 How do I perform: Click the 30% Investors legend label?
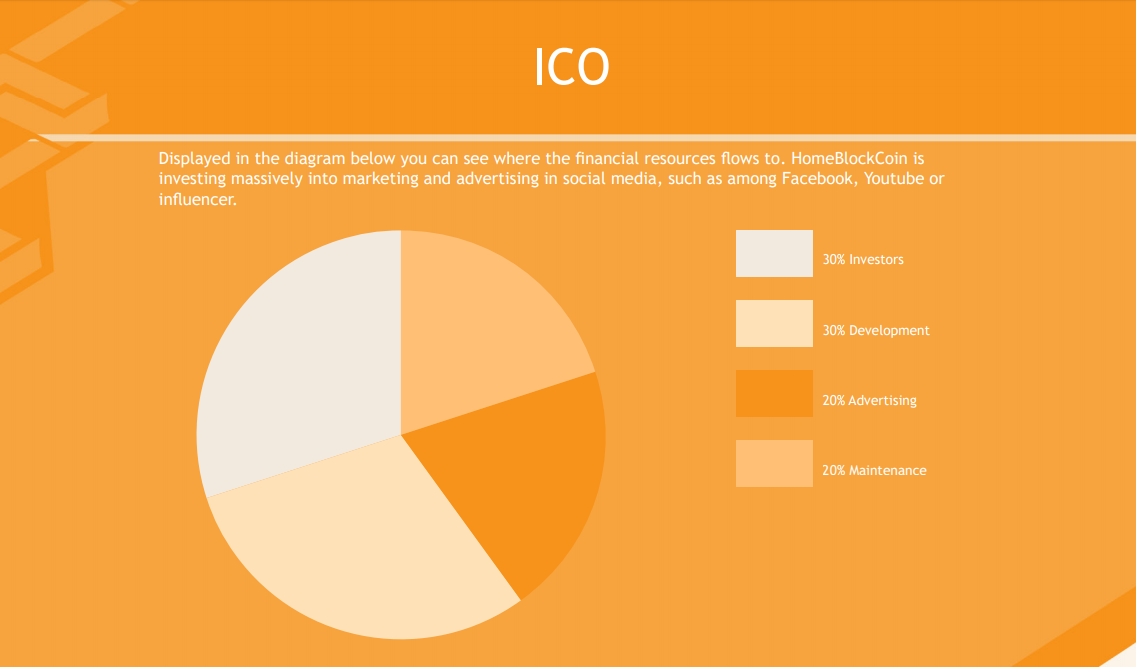click(x=863, y=259)
